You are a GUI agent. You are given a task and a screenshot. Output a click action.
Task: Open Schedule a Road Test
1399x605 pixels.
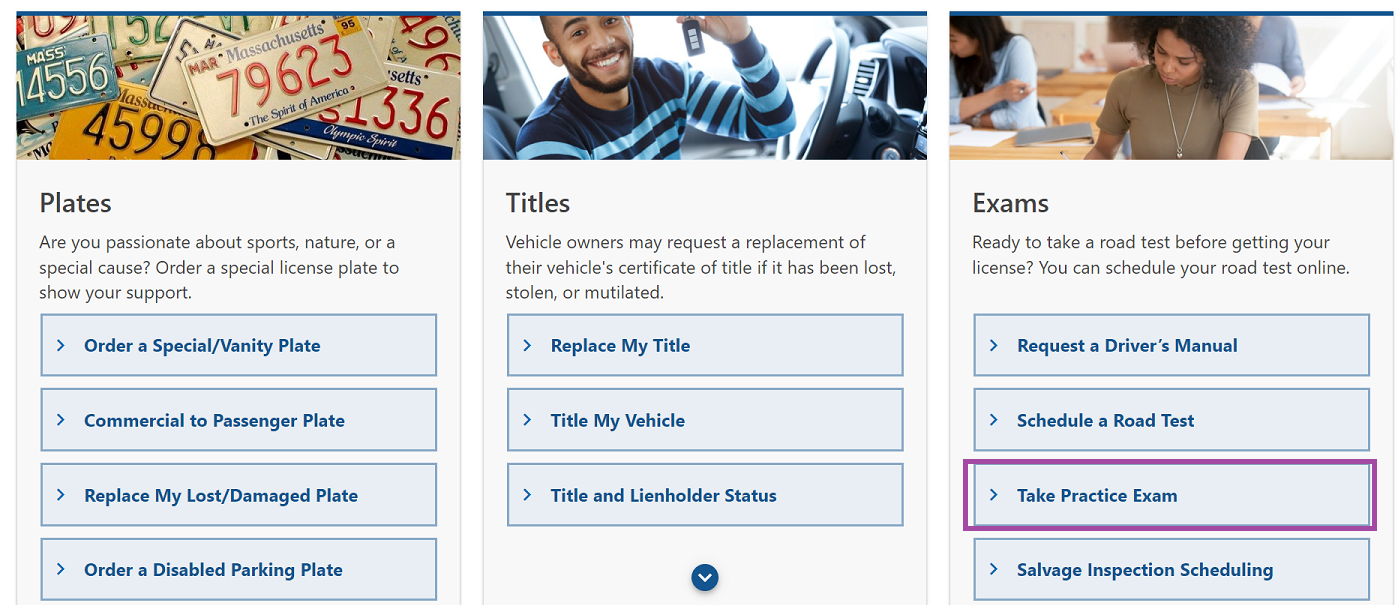click(1105, 421)
